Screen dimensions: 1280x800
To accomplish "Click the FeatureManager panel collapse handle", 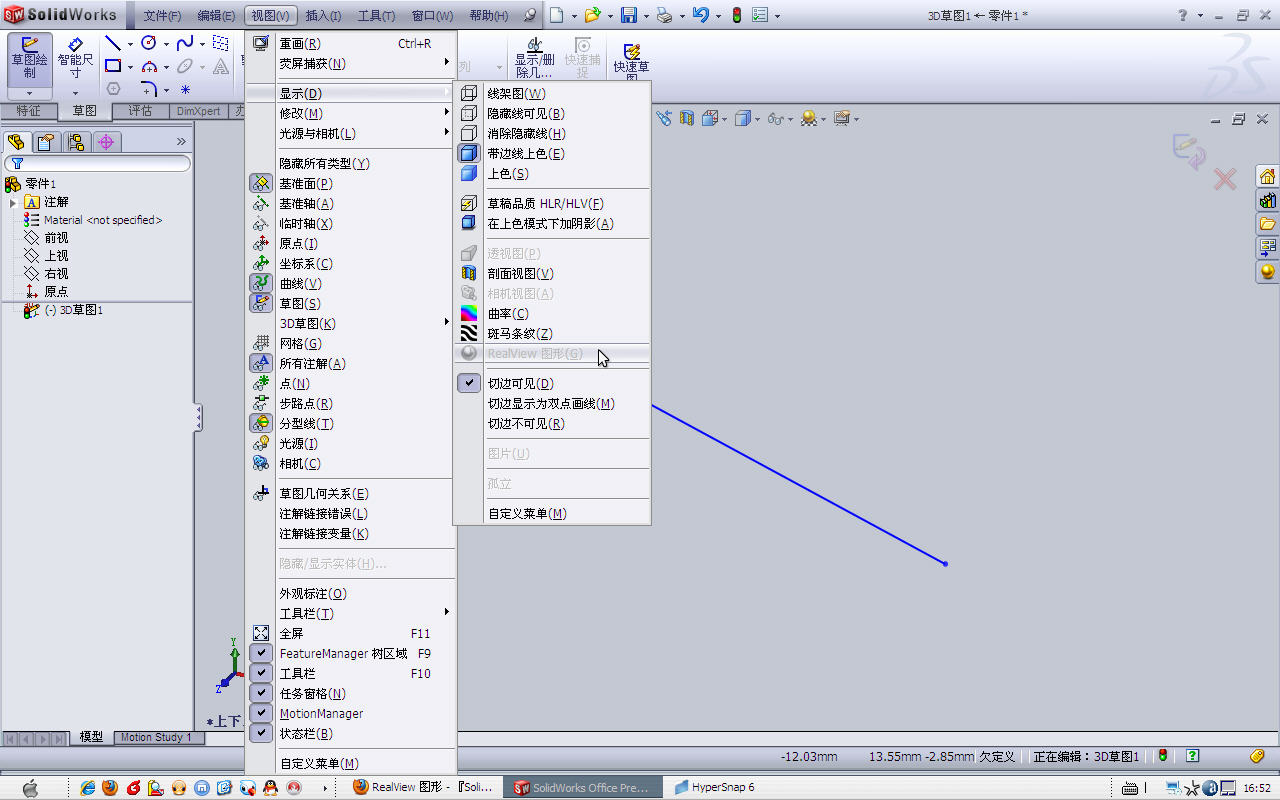I will pyautogui.click(x=198, y=418).
